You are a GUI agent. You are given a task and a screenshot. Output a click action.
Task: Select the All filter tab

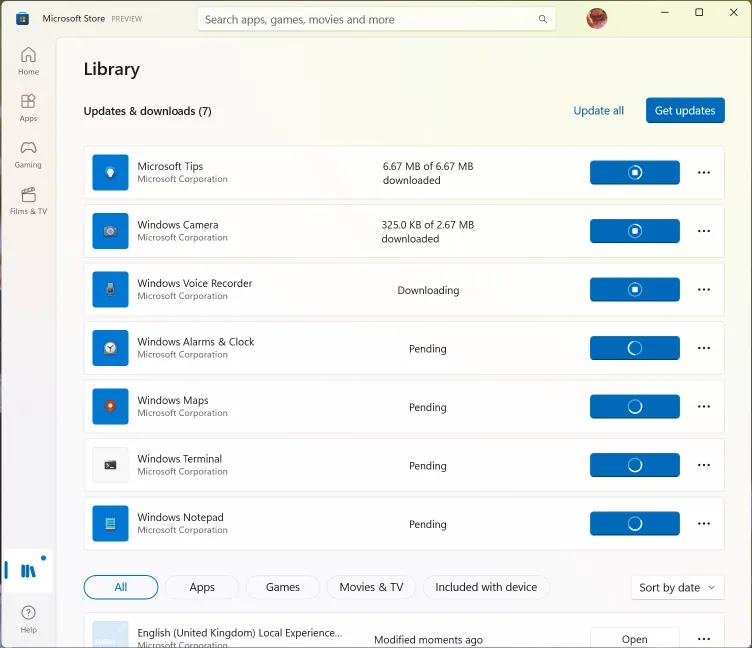[x=121, y=587]
